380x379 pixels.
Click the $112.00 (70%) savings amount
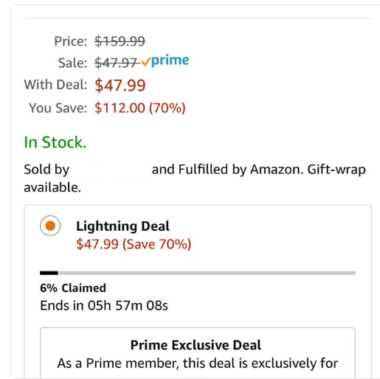tap(140, 108)
